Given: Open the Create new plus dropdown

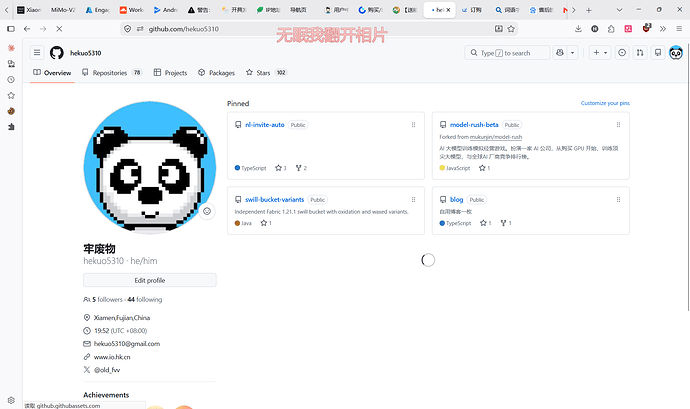Looking at the screenshot, I should (x=600, y=53).
